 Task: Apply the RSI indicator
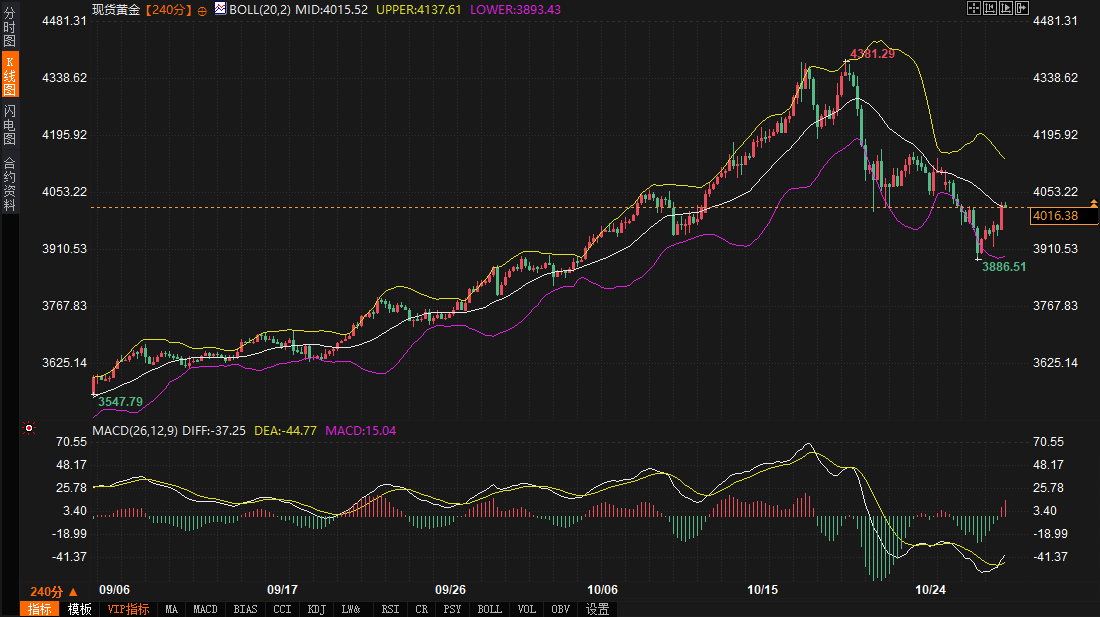pyautogui.click(x=390, y=609)
